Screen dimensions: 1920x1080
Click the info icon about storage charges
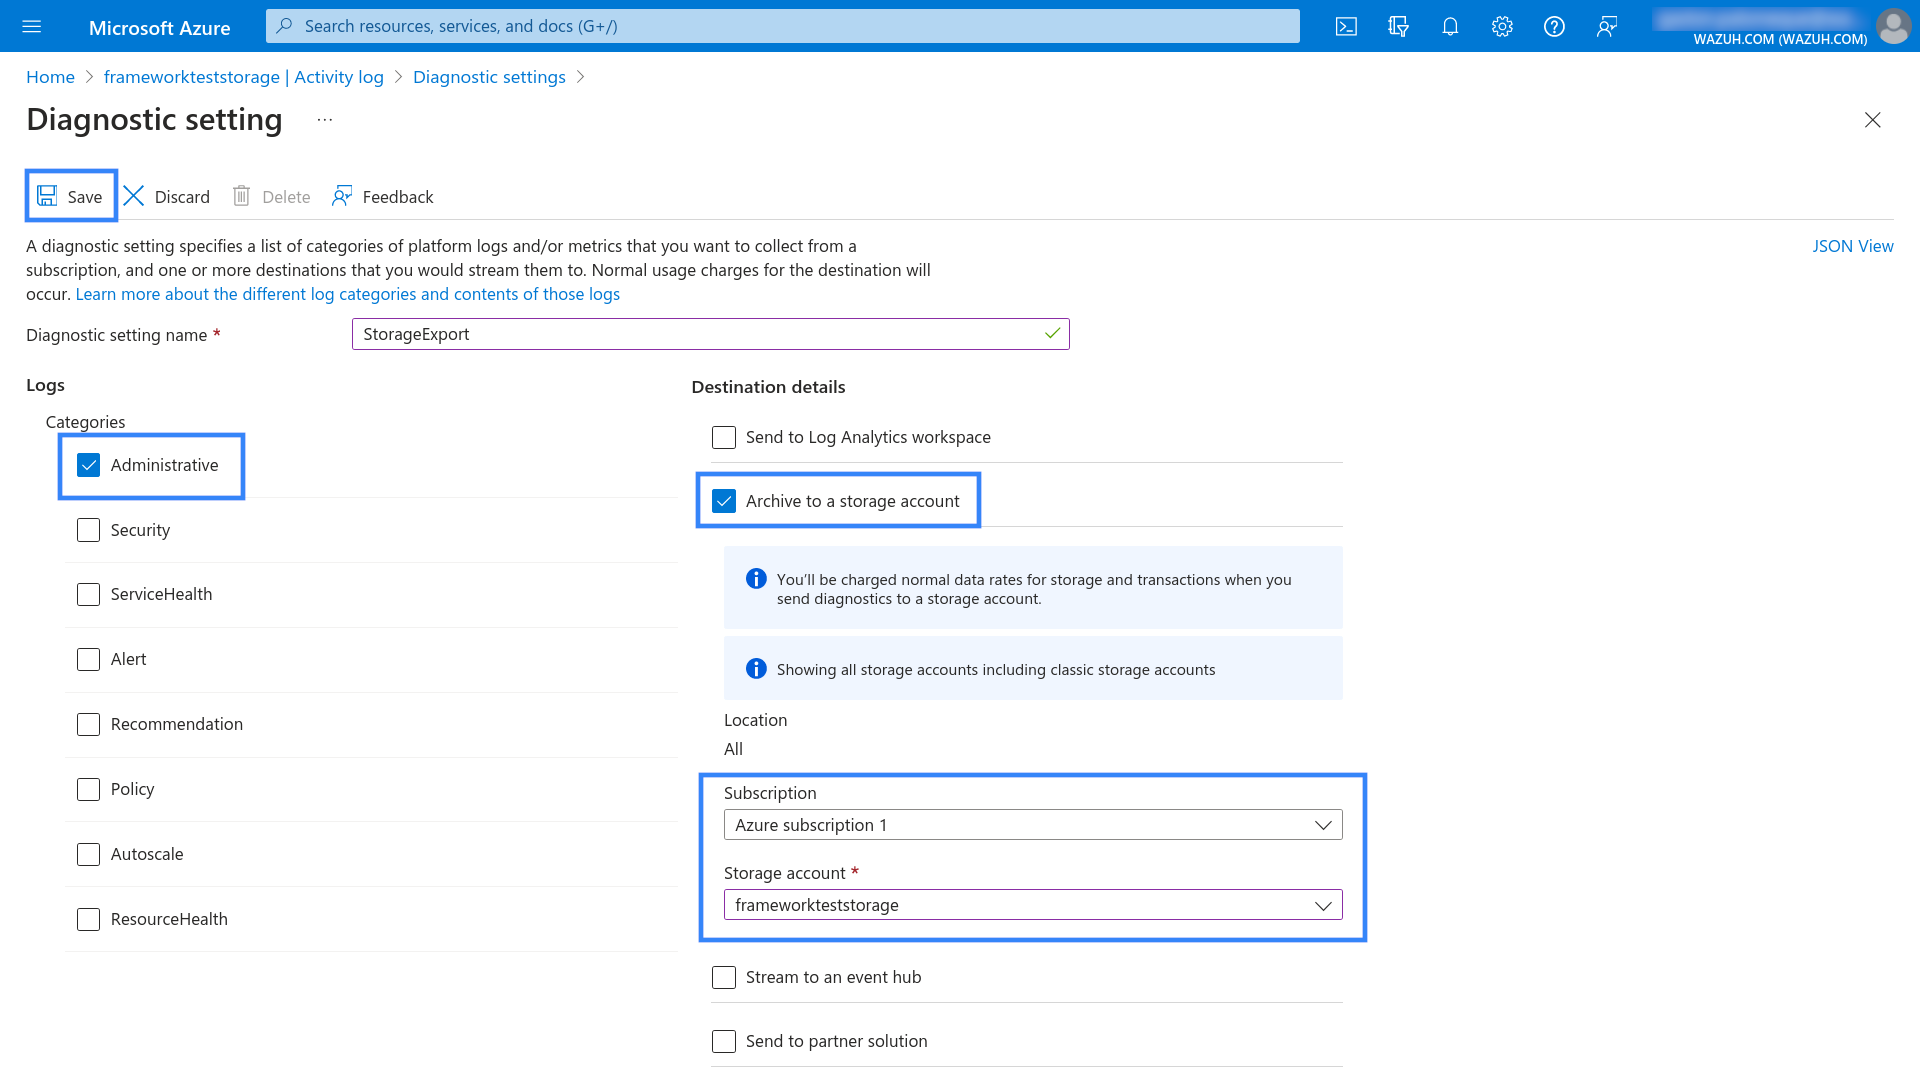756,579
